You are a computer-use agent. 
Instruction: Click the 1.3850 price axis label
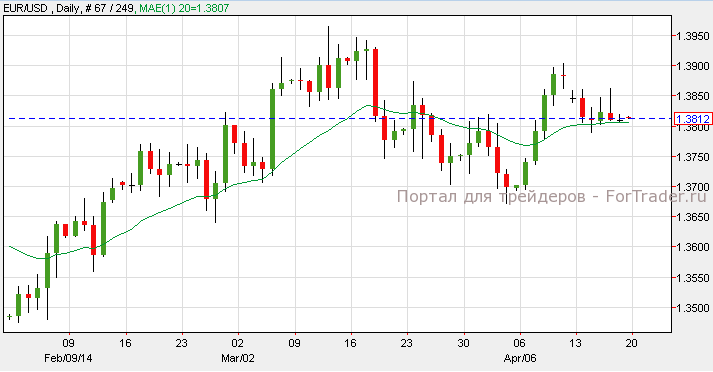coord(693,96)
